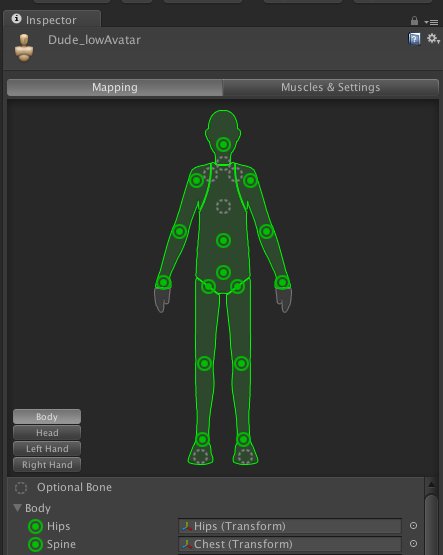Click the elbow bone circle on screen right
This screenshot has width=443, height=555.
[266, 231]
